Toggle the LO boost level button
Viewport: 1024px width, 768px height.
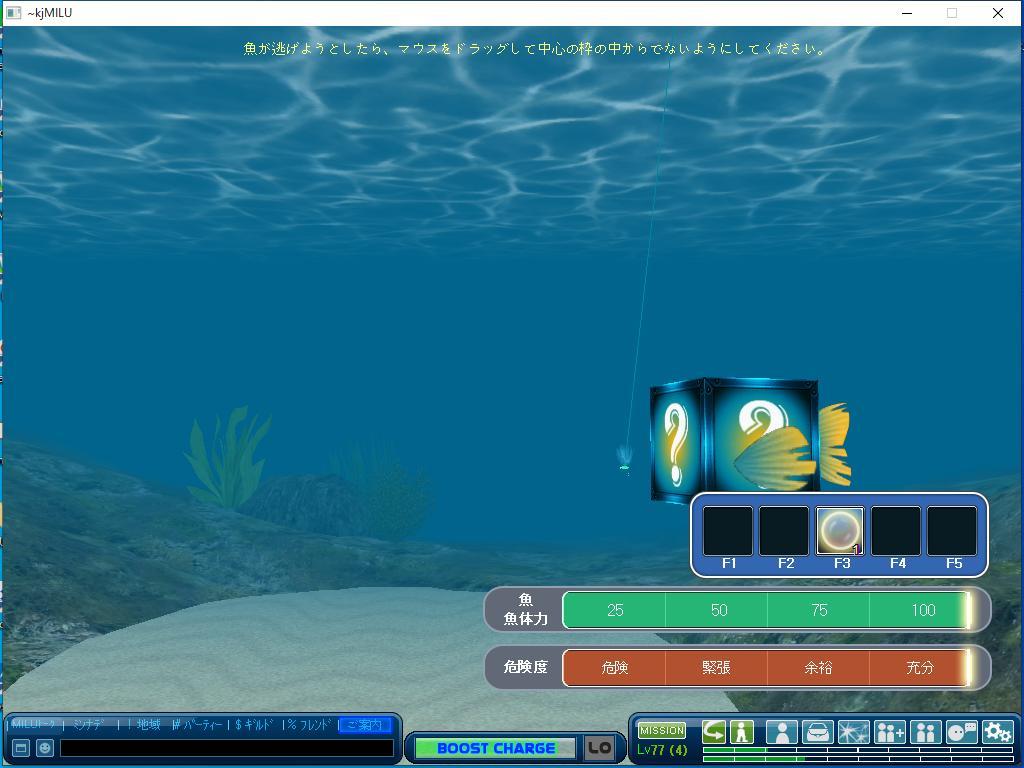(600, 748)
